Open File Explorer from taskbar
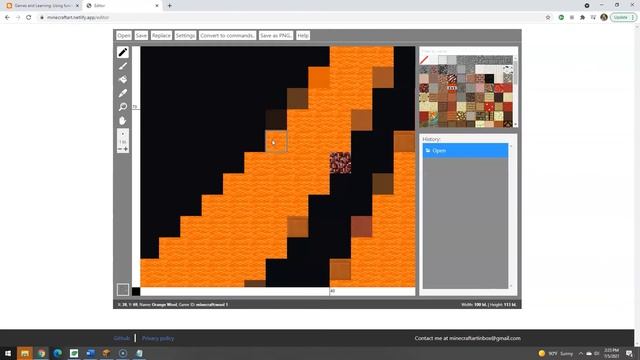640x360 pixels. pyautogui.click(x=24, y=353)
